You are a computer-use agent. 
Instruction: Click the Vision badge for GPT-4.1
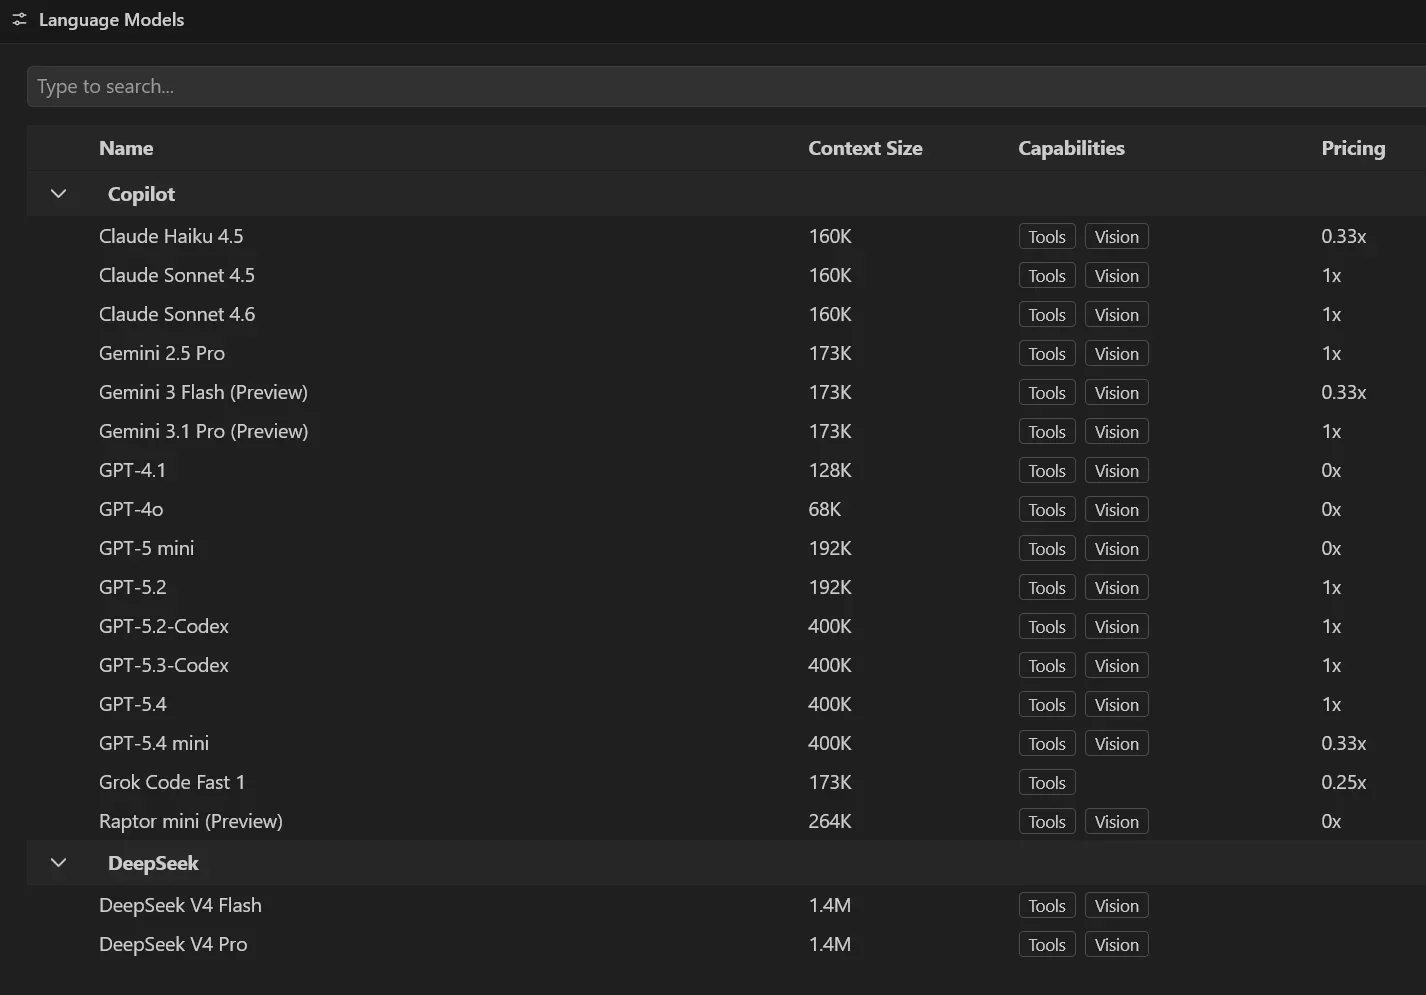click(1117, 471)
